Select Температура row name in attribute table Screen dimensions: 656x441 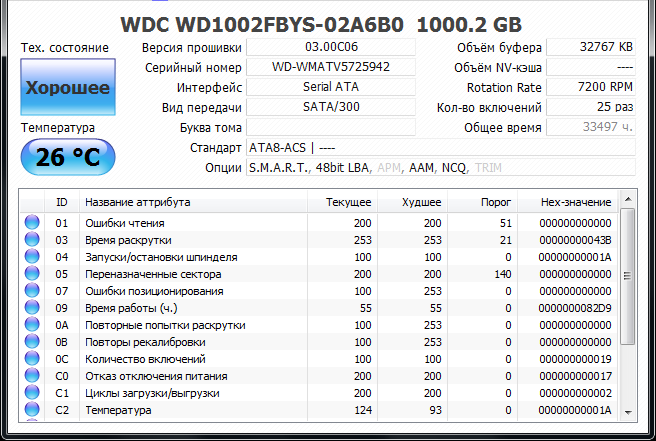(118, 410)
